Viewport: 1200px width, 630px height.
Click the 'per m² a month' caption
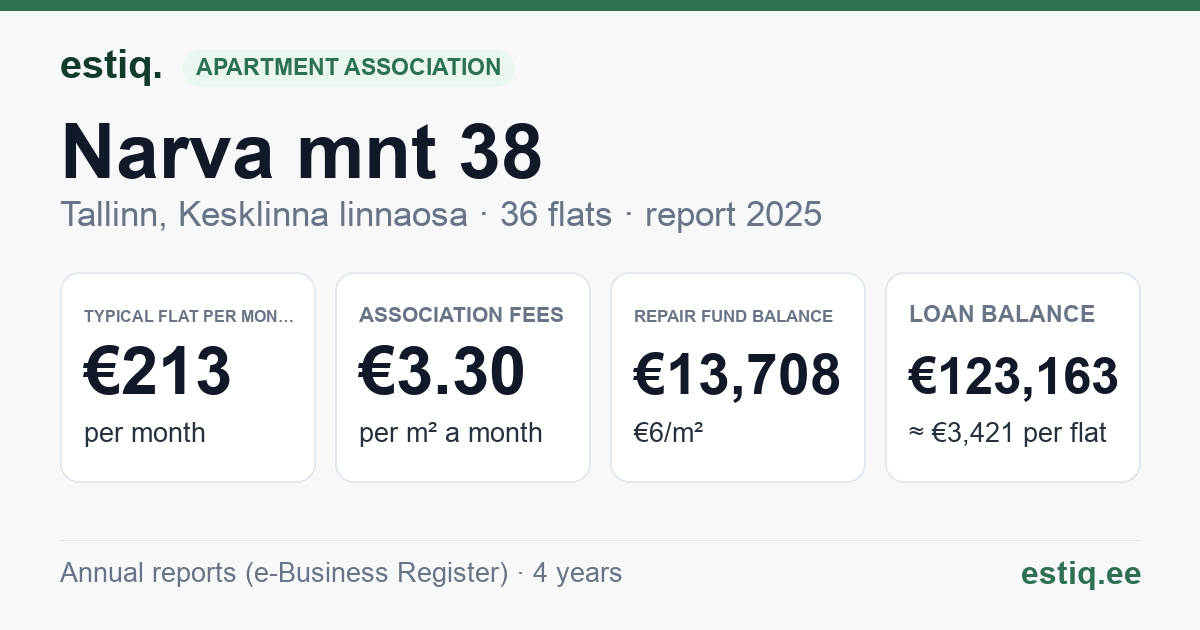450,433
